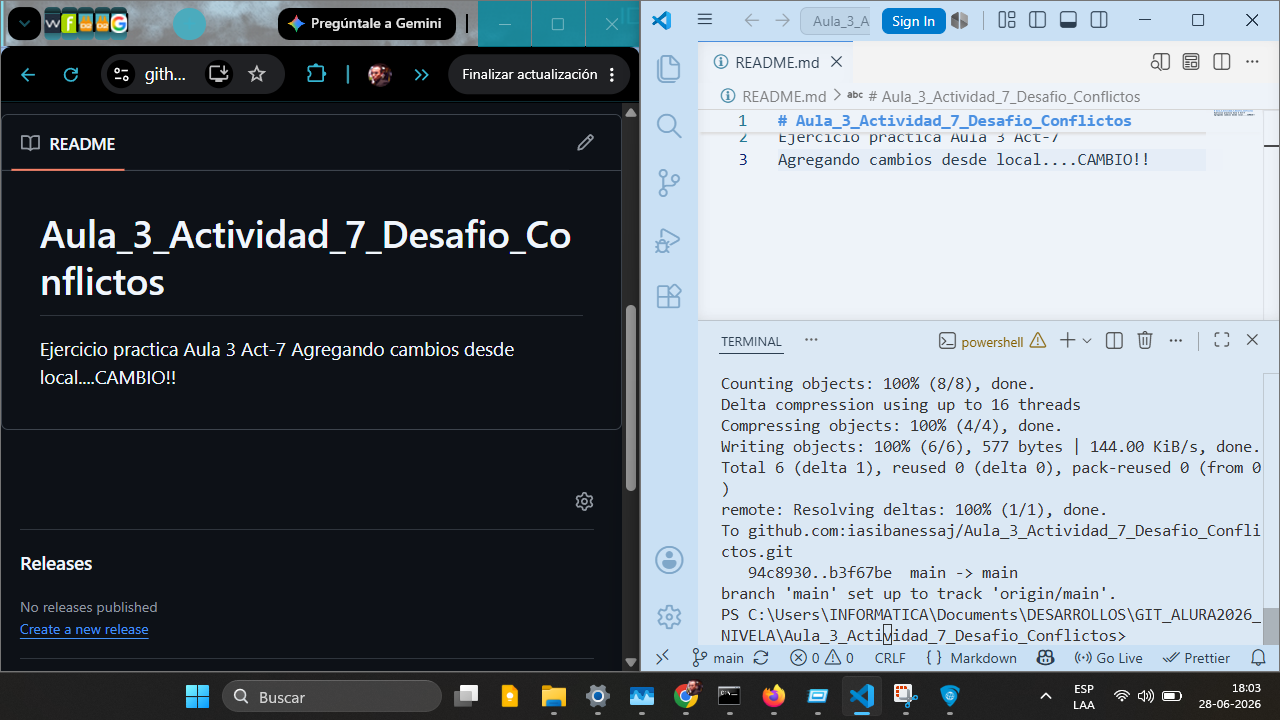Image resolution: width=1280 pixels, height=720 pixels.
Task: Close the terminal panel
Action: coord(1252,340)
